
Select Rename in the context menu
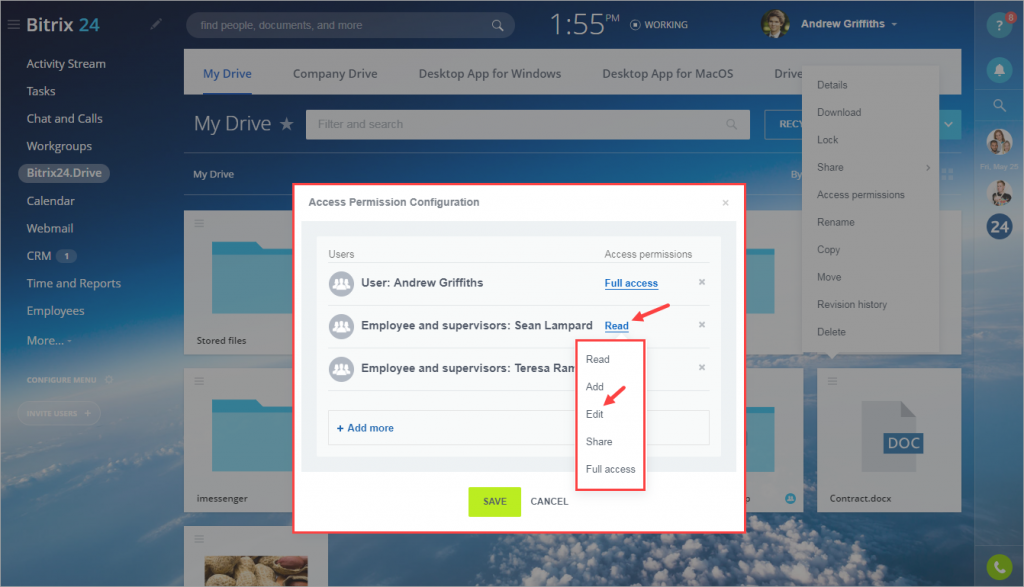[835, 222]
